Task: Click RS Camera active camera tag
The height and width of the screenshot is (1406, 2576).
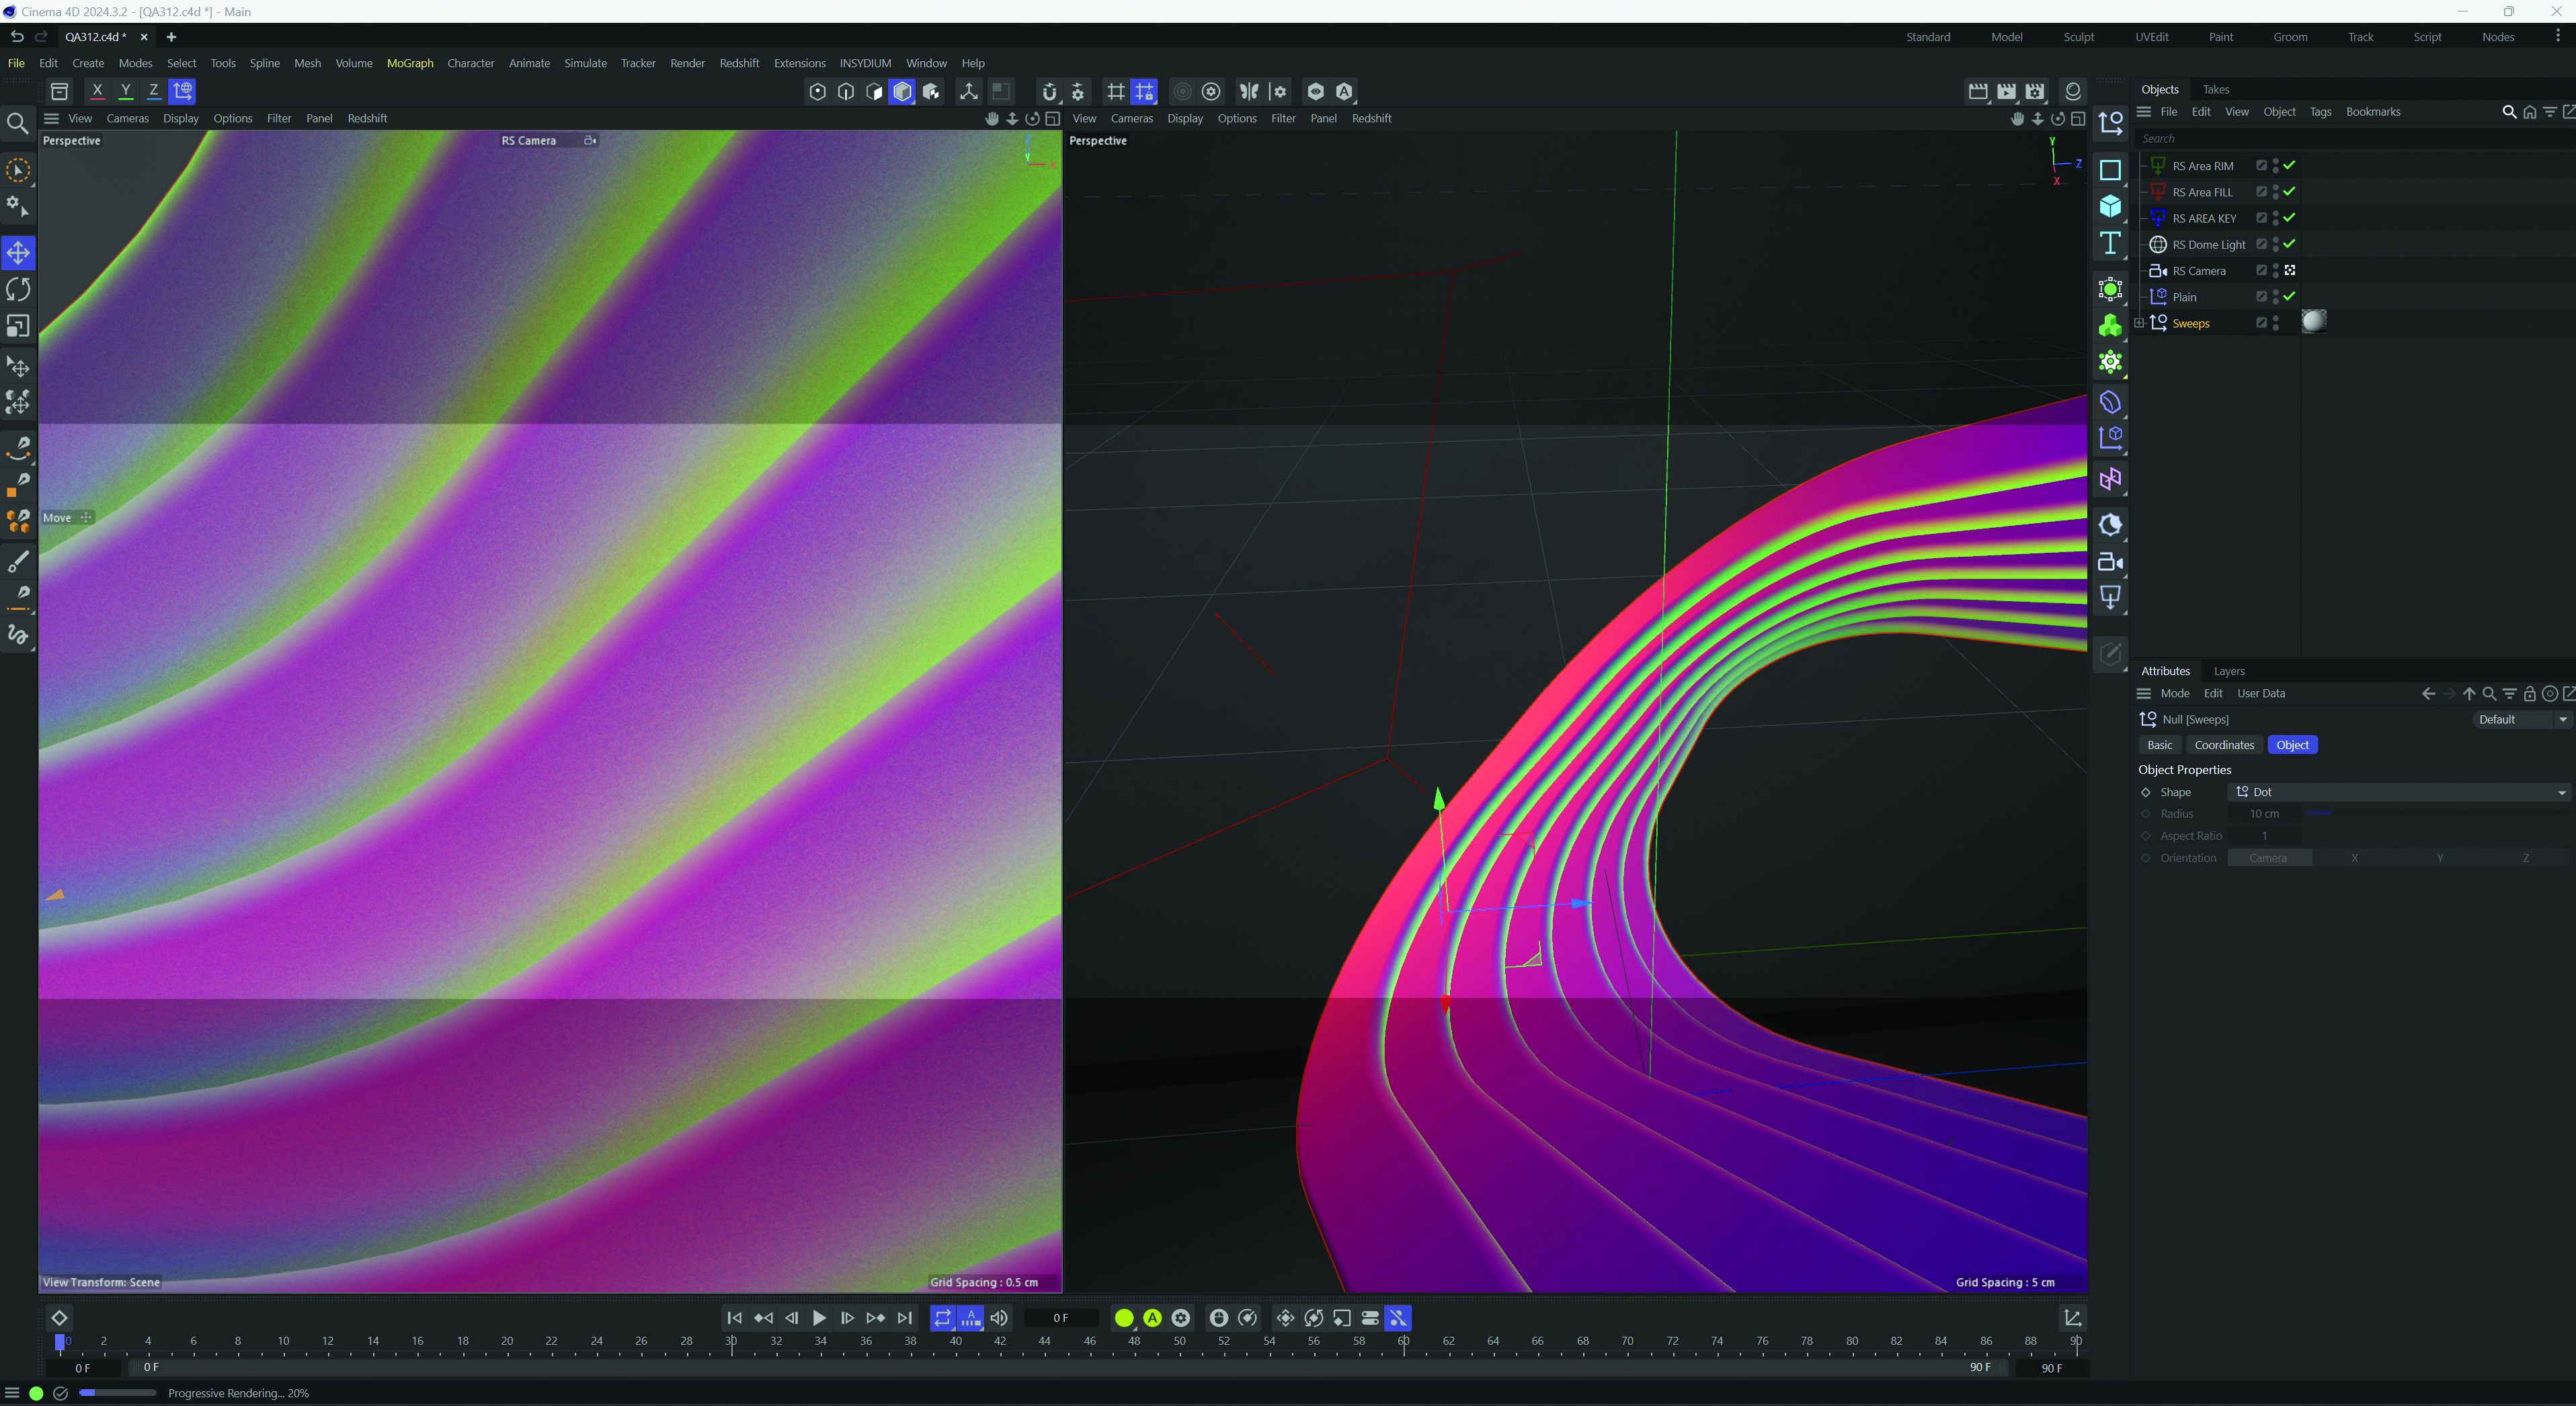Action: 2290,270
